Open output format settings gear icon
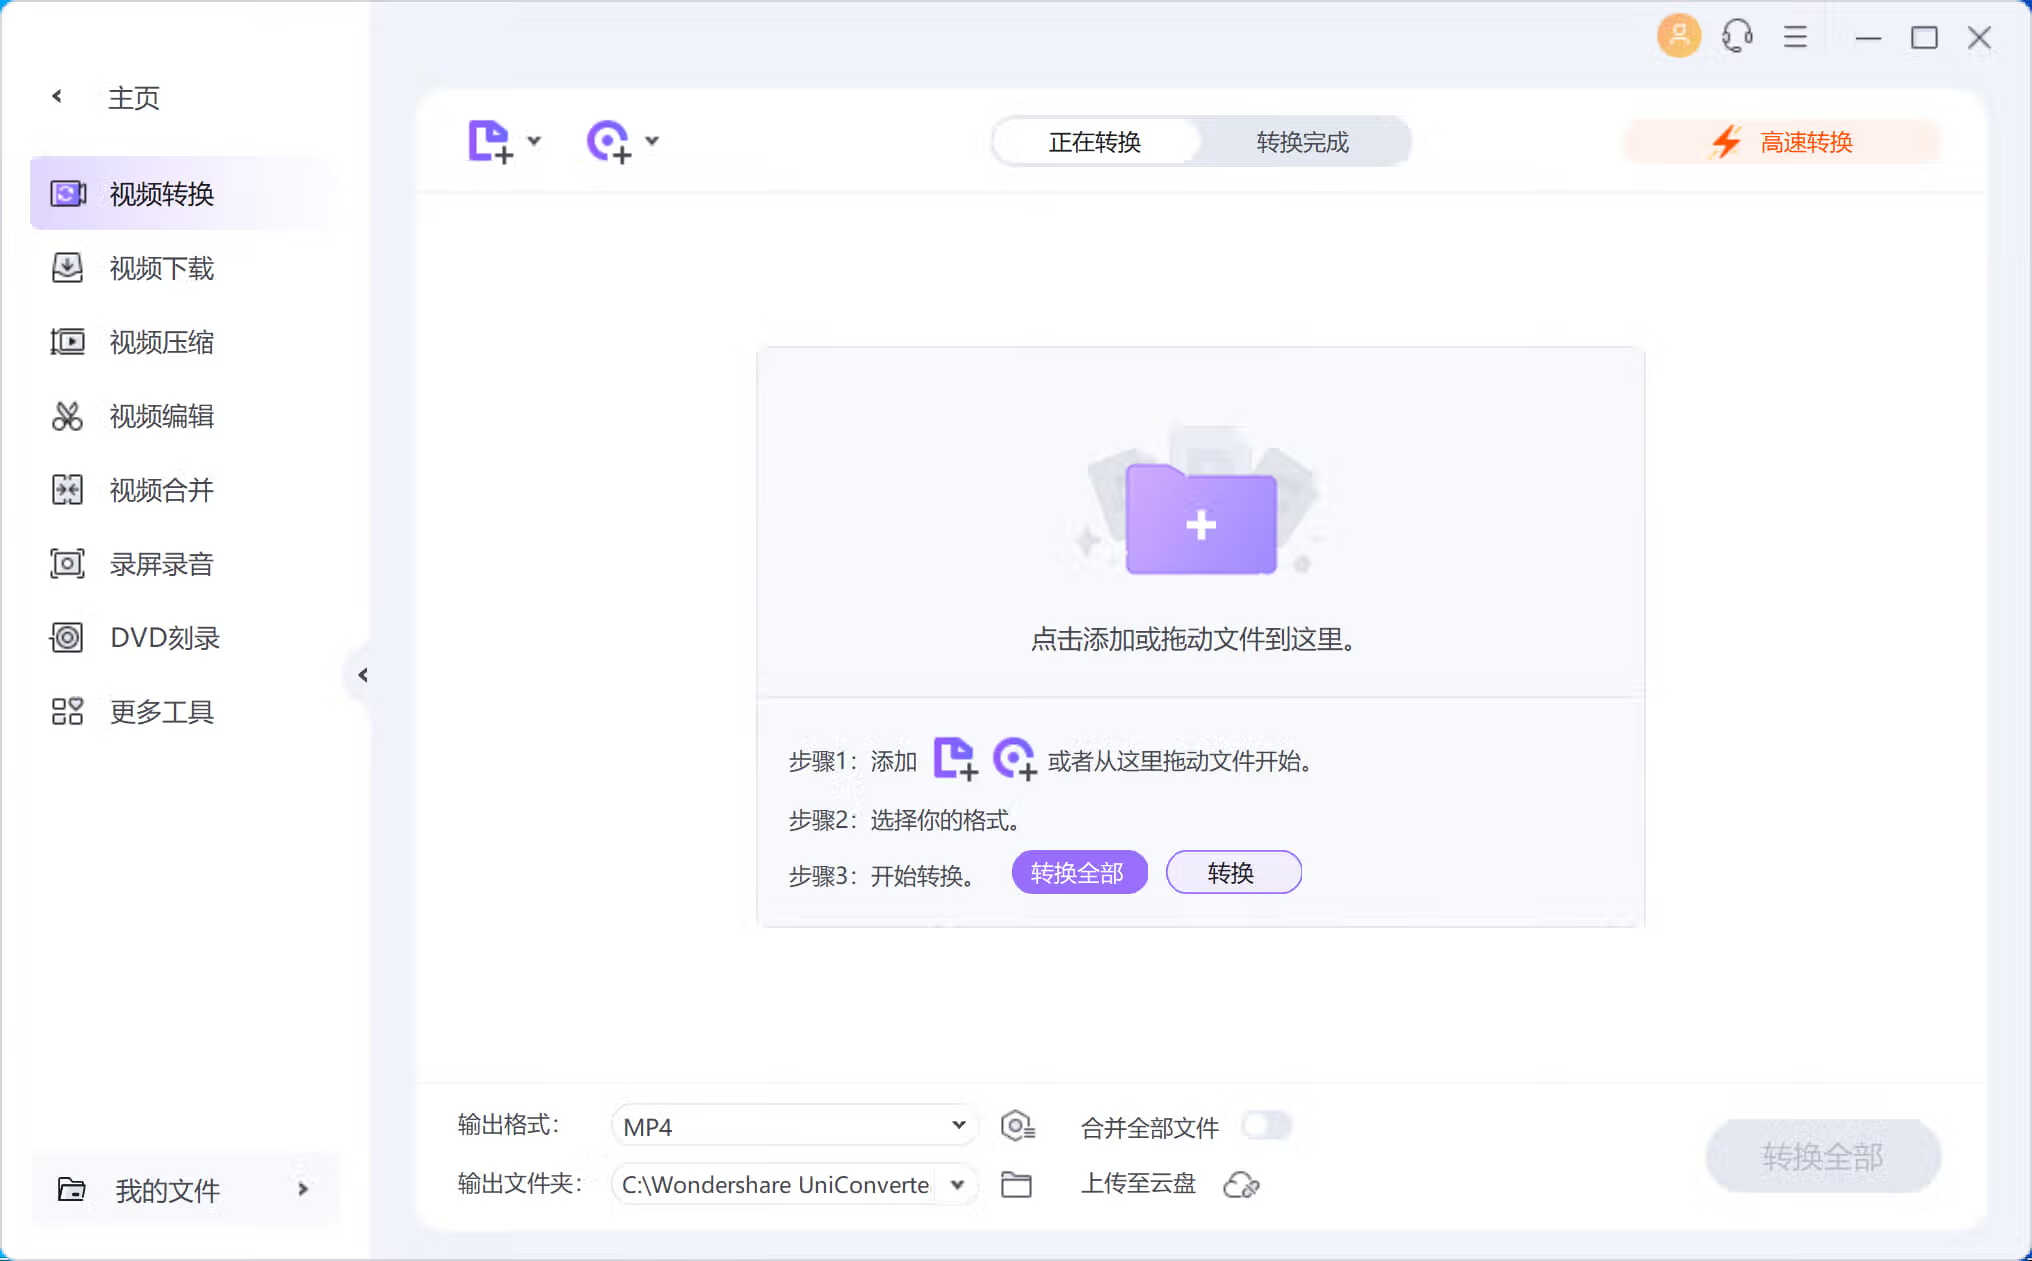 point(1019,1124)
